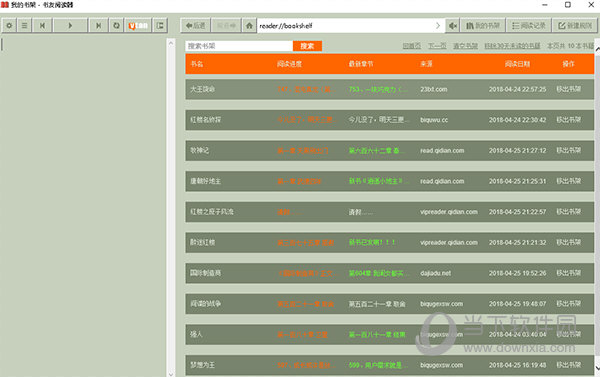The width and height of the screenshot is (600, 377).
Task: Open book 牧神记
Action: (200, 150)
